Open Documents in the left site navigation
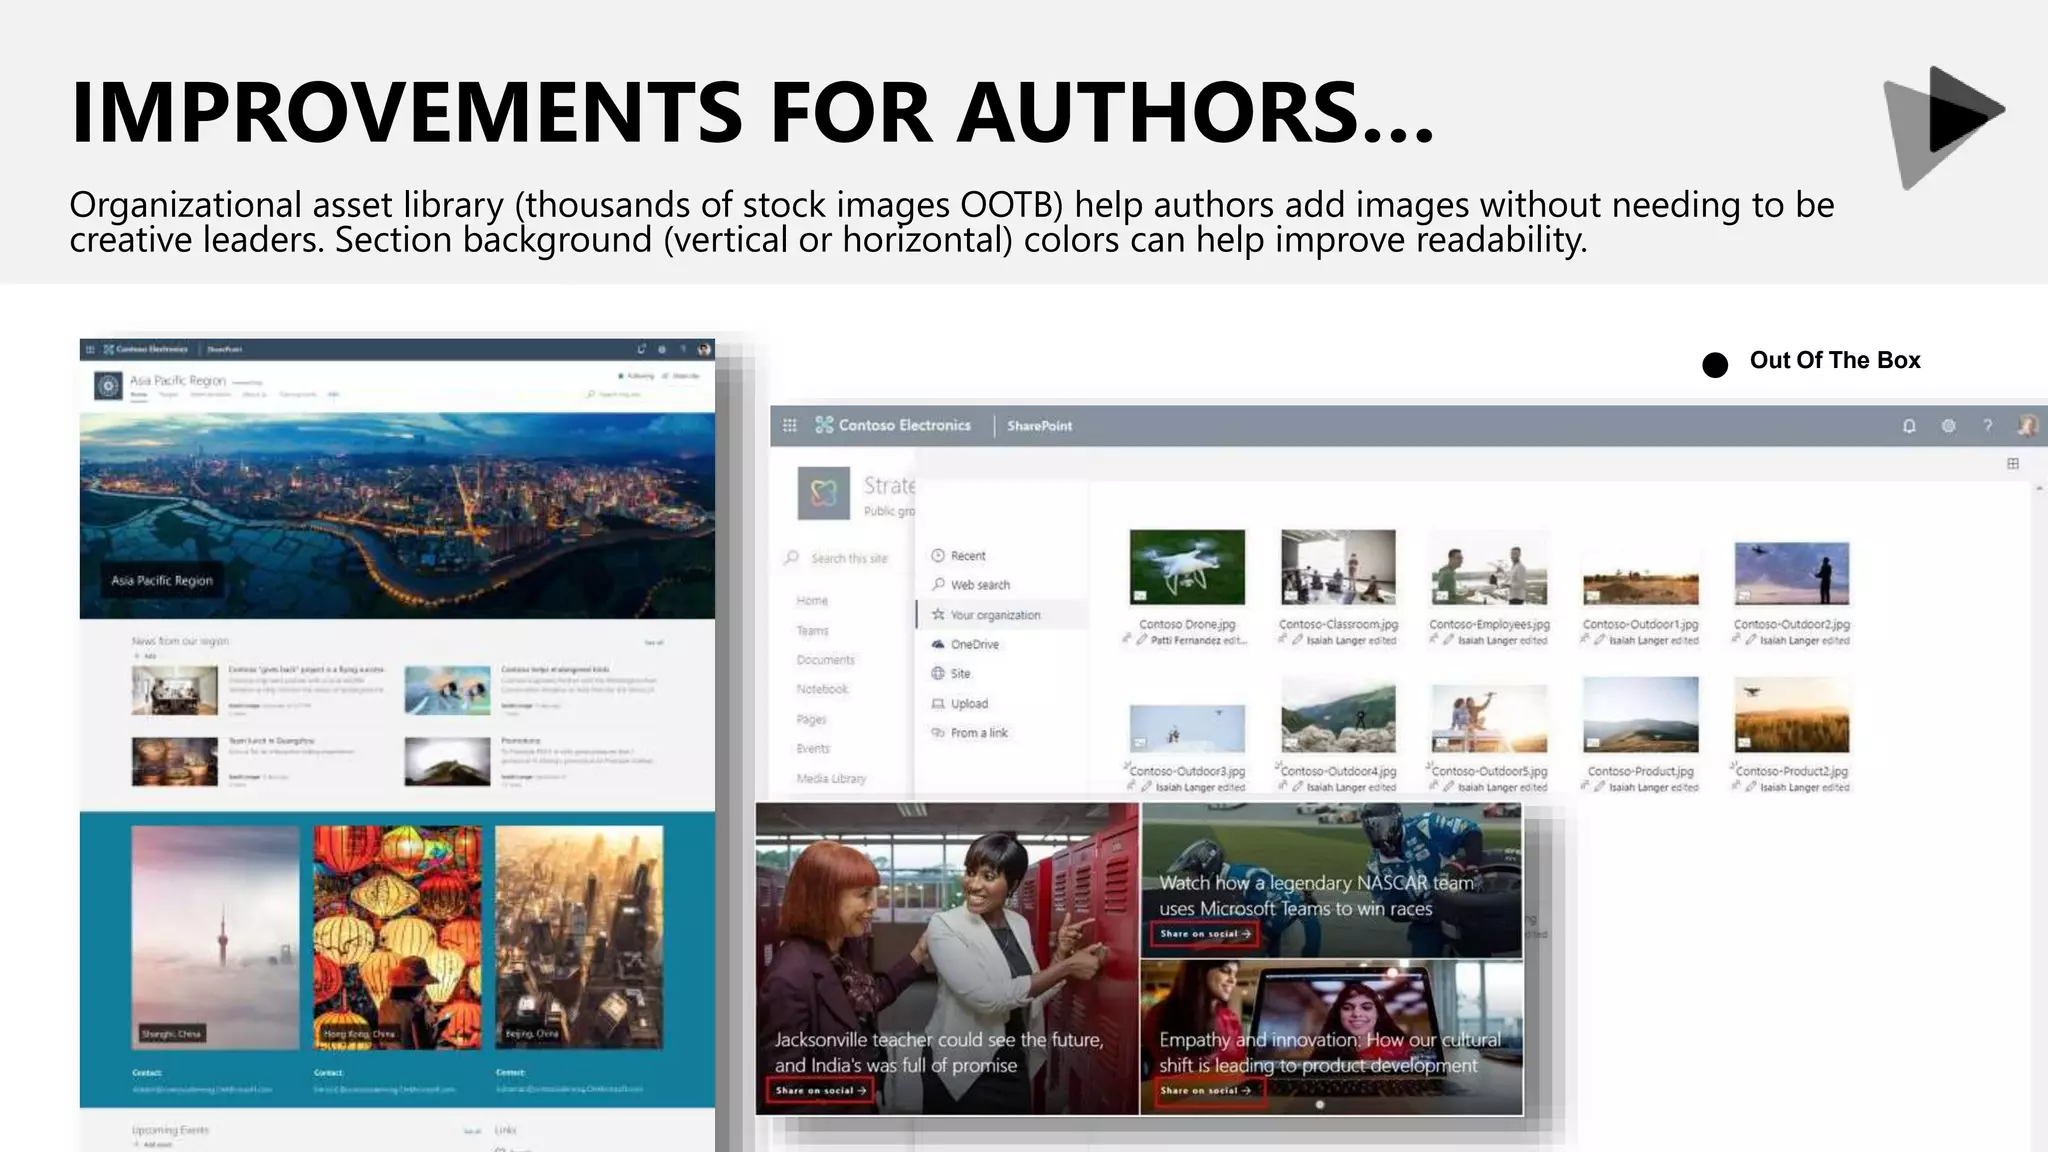The image size is (2048, 1152). [x=825, y=660]
